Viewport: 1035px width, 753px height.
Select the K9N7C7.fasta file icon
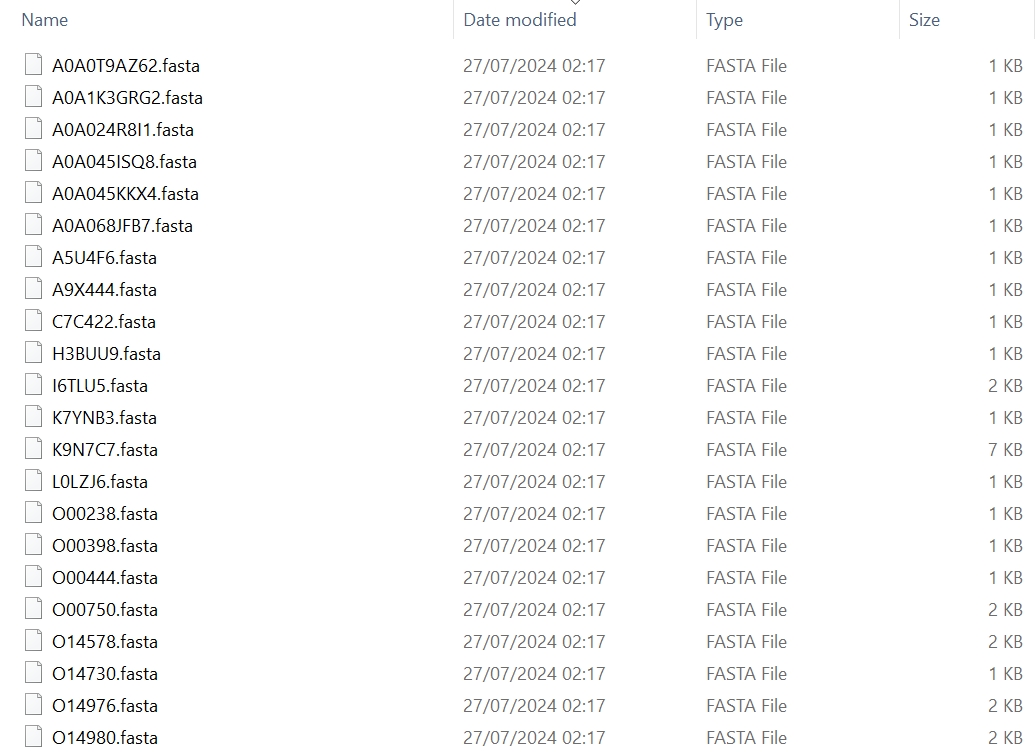pyautogui.click(x=33, y=449)
